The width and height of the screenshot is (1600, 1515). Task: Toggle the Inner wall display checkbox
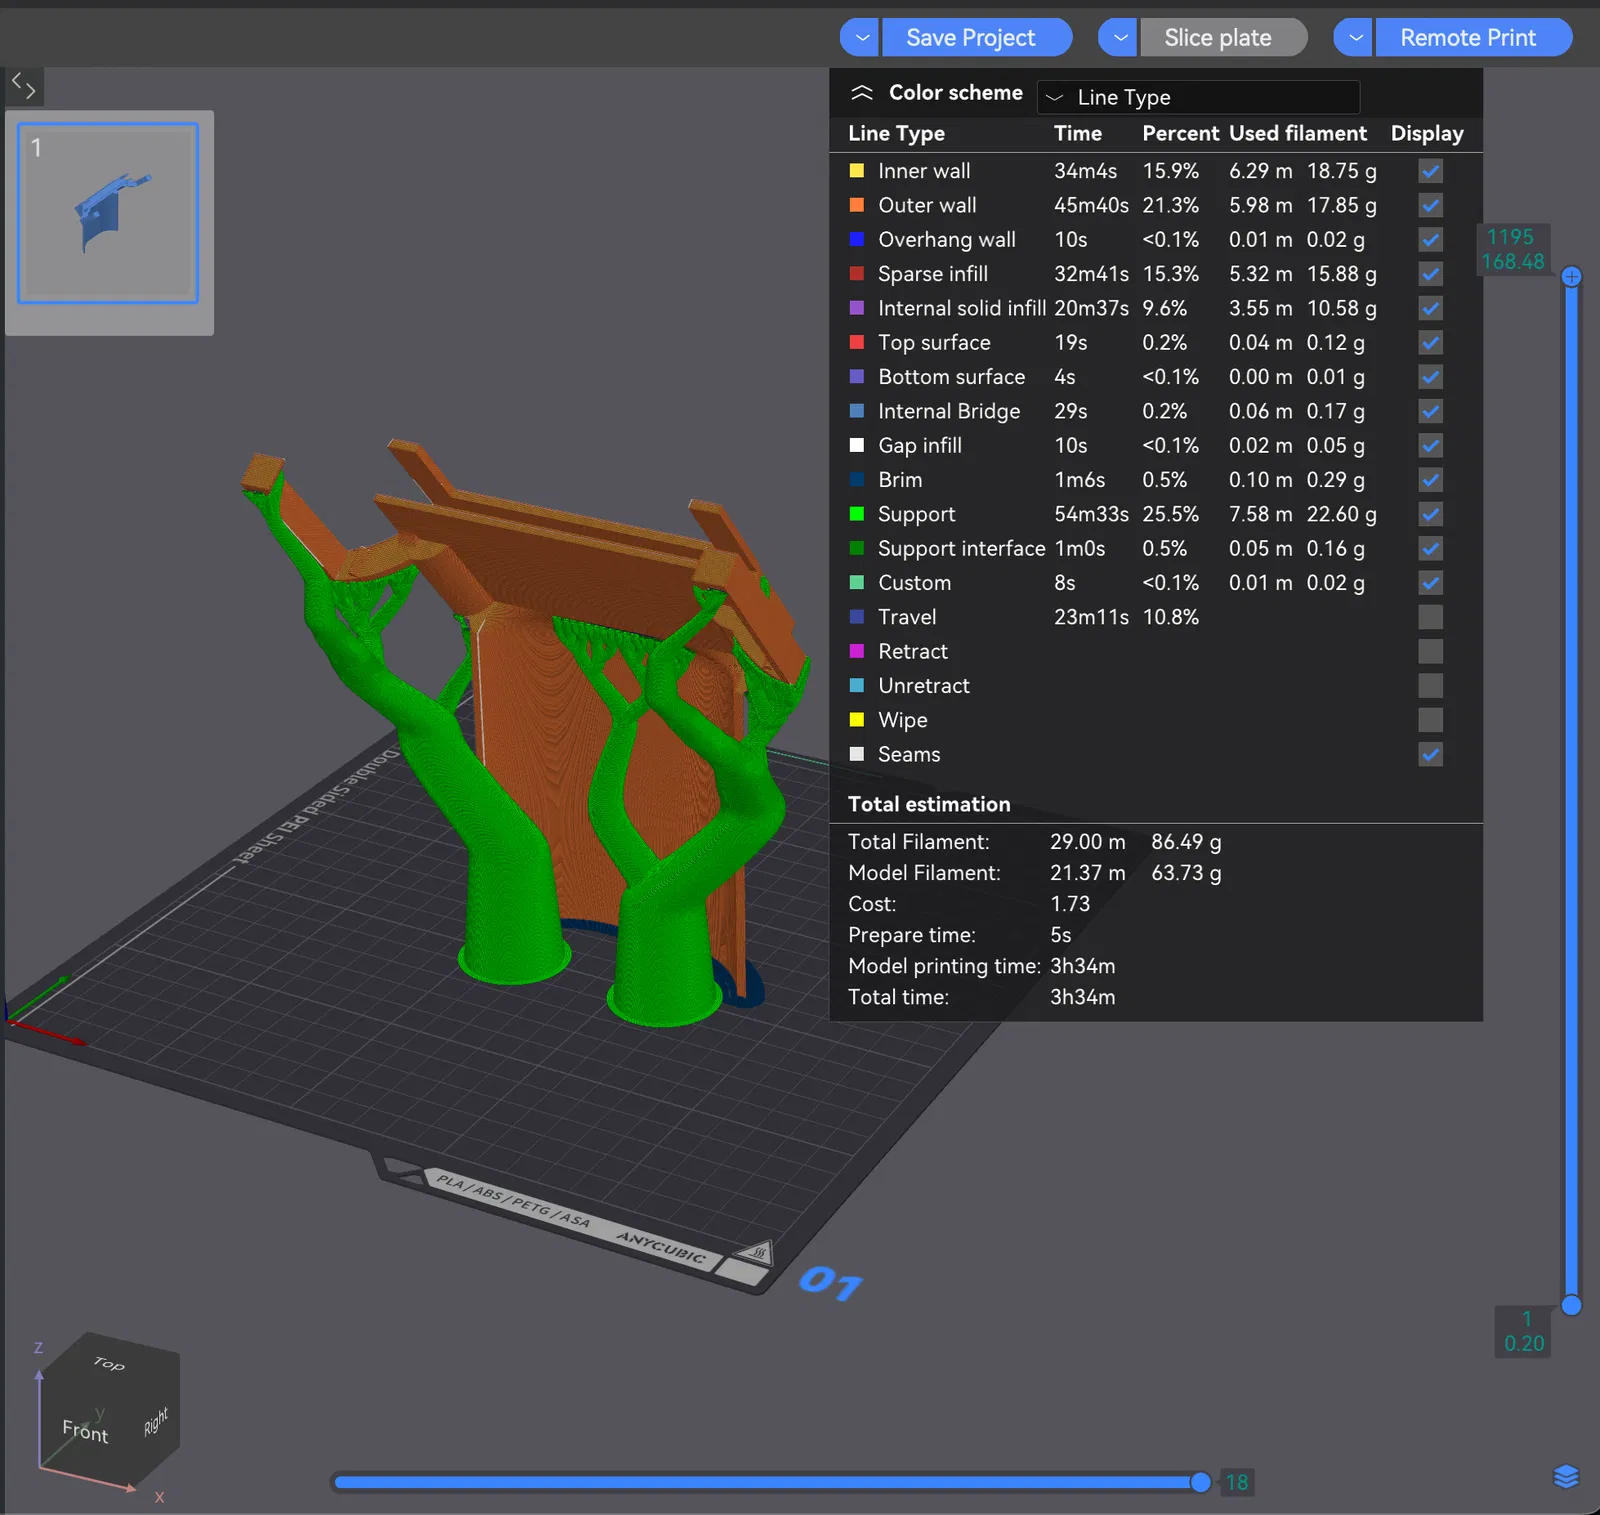point(1431,171)
